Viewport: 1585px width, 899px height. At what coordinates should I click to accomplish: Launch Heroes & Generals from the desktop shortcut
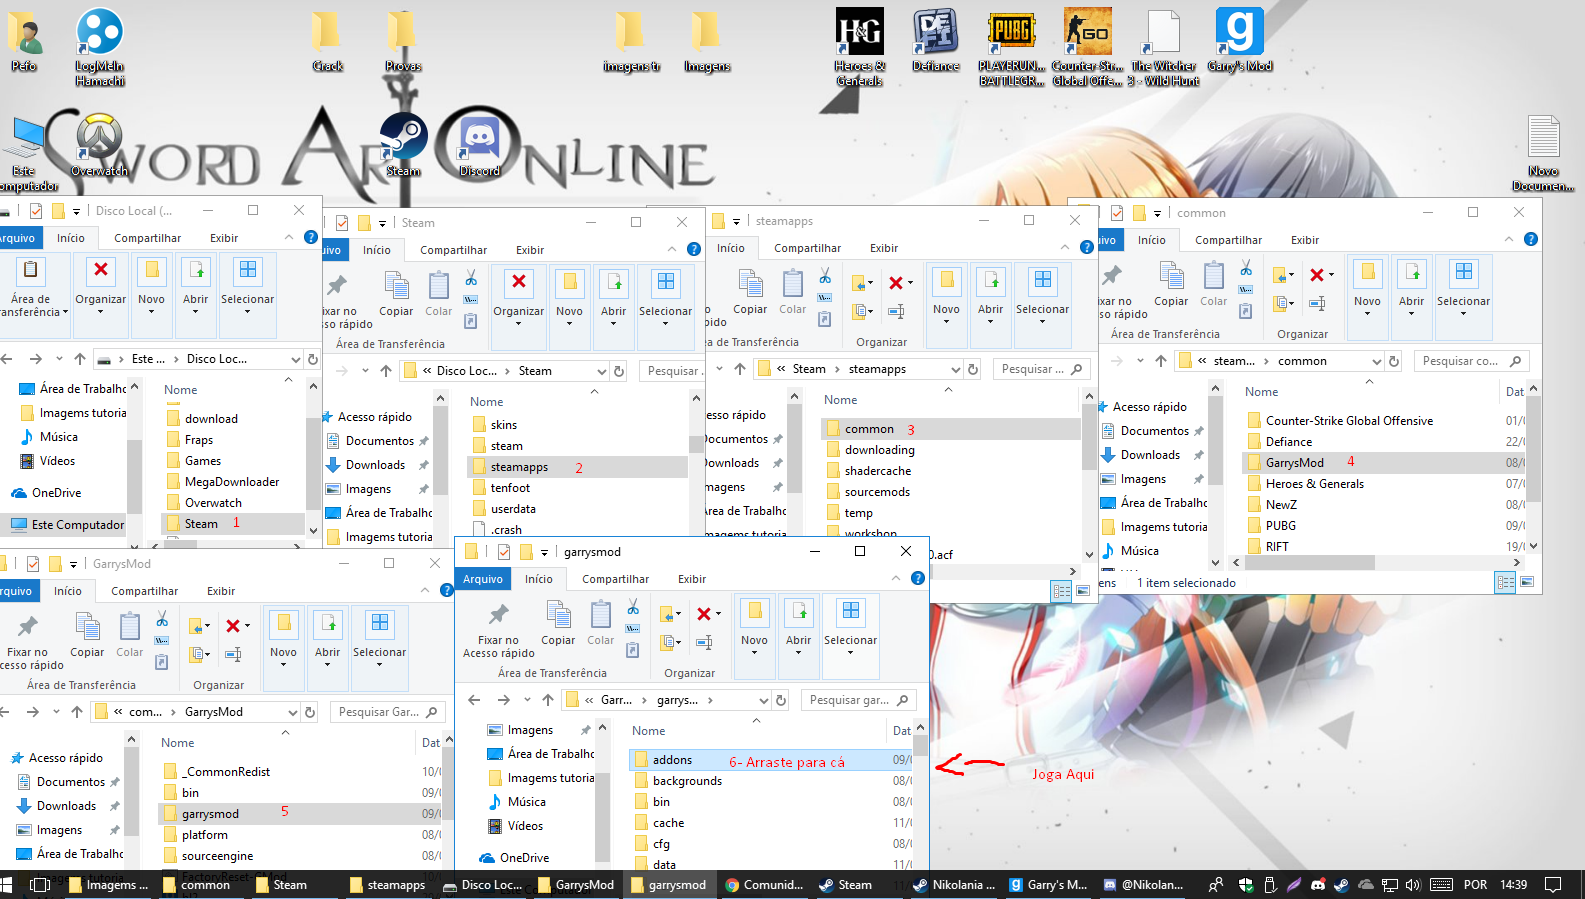point(859,46)
